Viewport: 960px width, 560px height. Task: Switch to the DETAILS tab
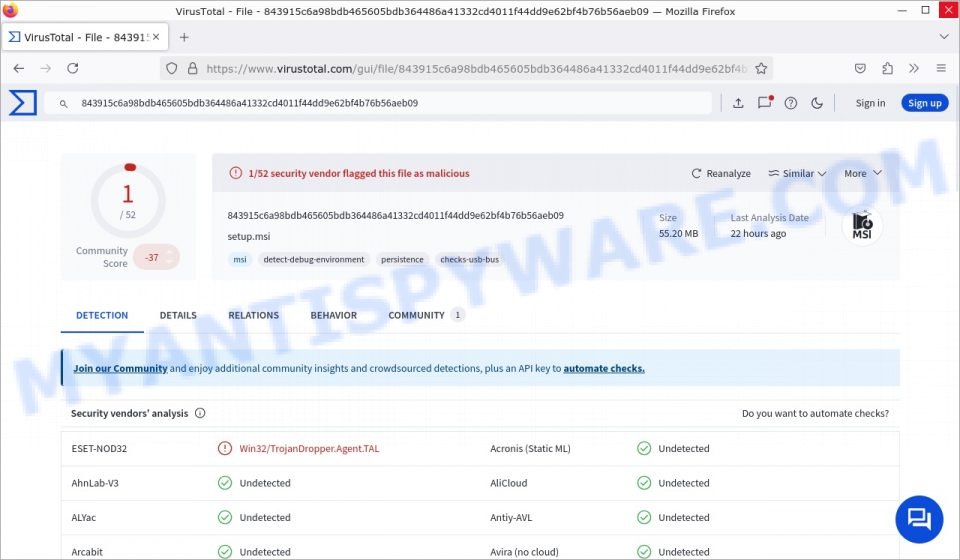point(178,316)
